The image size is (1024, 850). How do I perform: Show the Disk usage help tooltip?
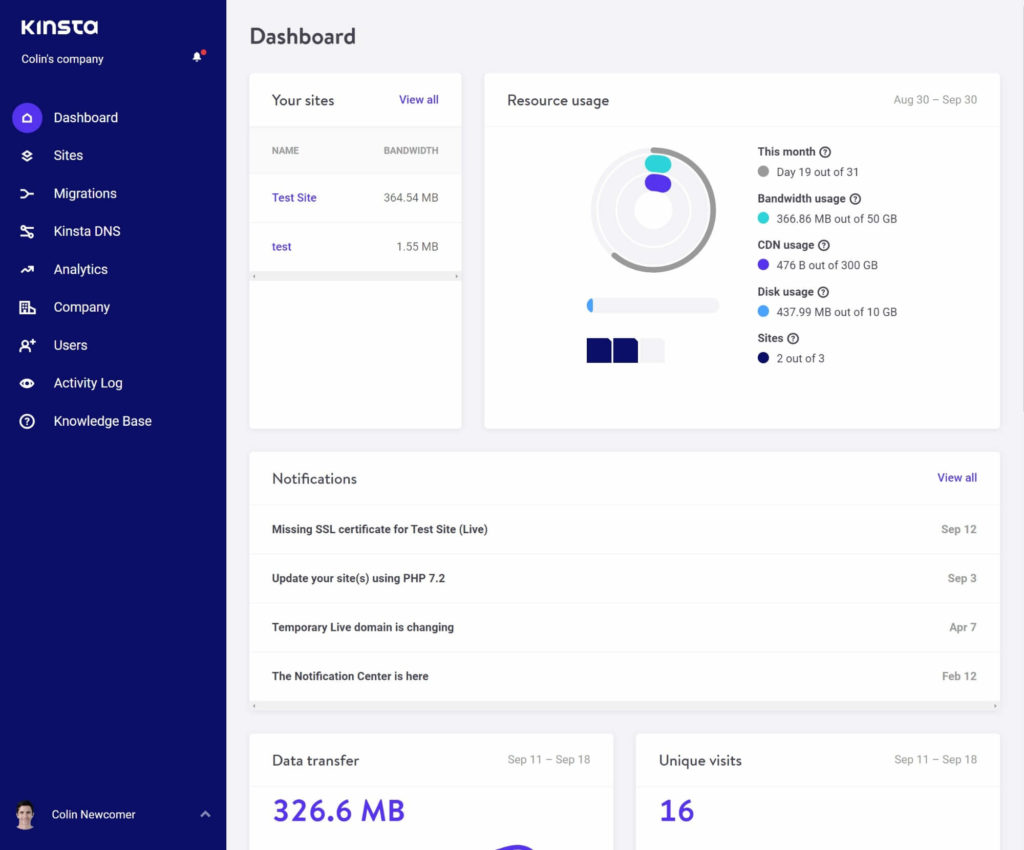coord(823,291)
